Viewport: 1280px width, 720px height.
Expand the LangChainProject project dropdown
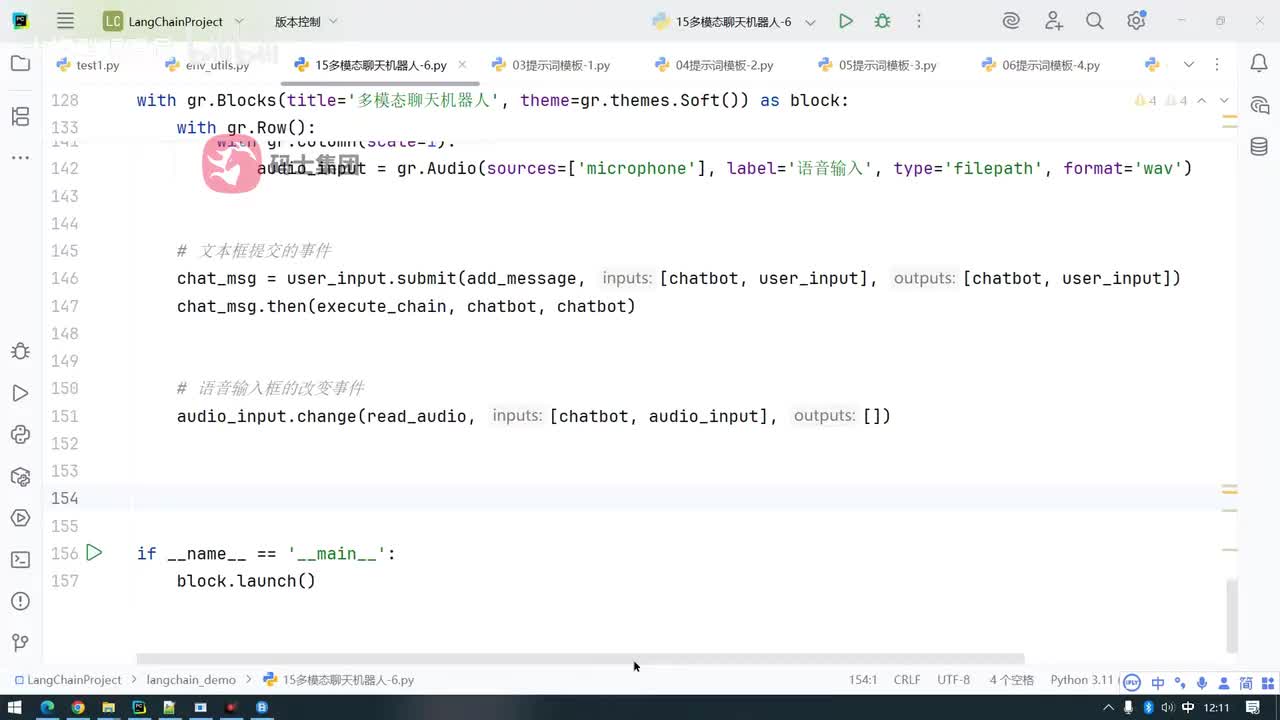[174, 21]
